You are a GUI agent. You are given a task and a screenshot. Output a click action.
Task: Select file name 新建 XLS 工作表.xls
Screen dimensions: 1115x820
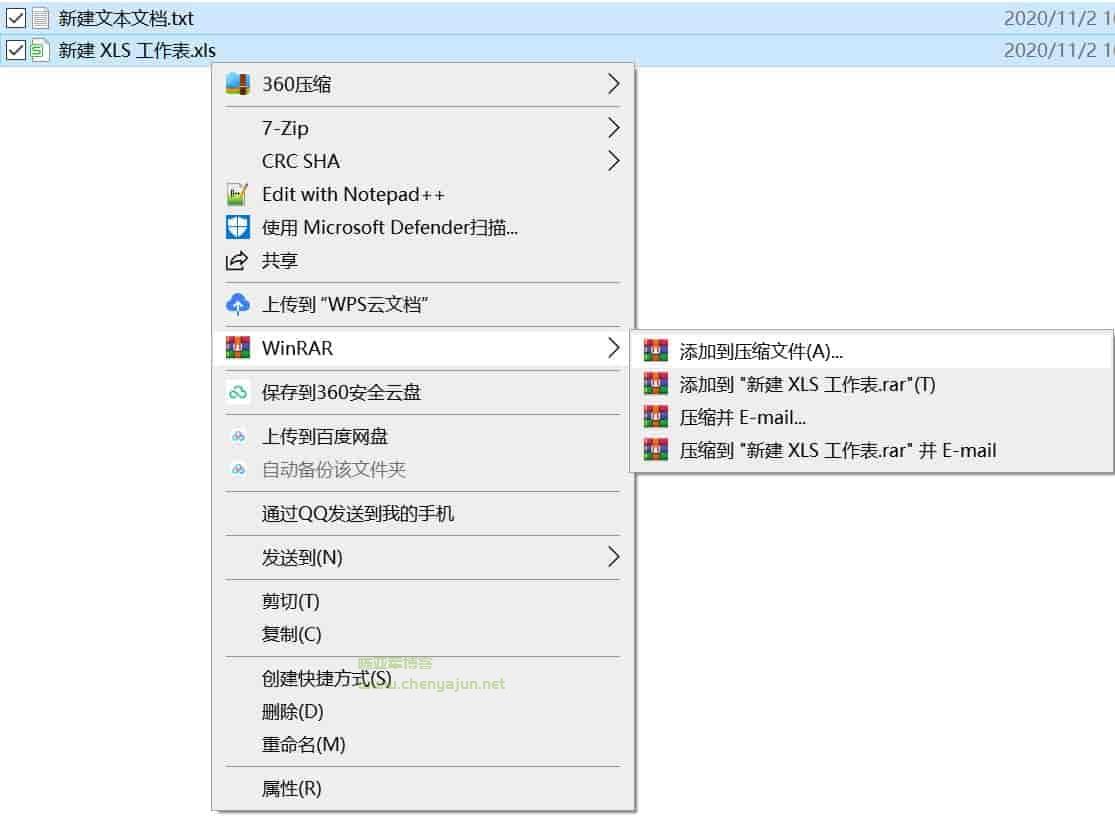pos(137,50)
